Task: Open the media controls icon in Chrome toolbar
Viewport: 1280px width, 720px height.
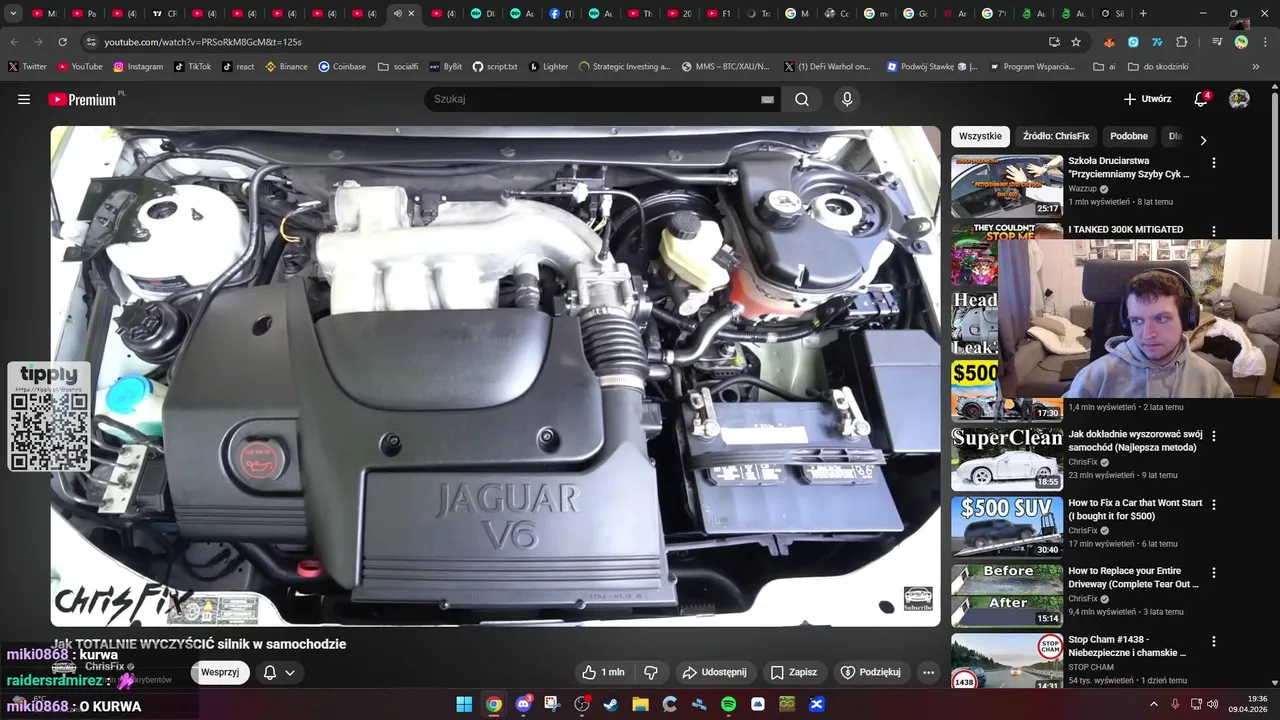Action: click(x=1217, y=42)
